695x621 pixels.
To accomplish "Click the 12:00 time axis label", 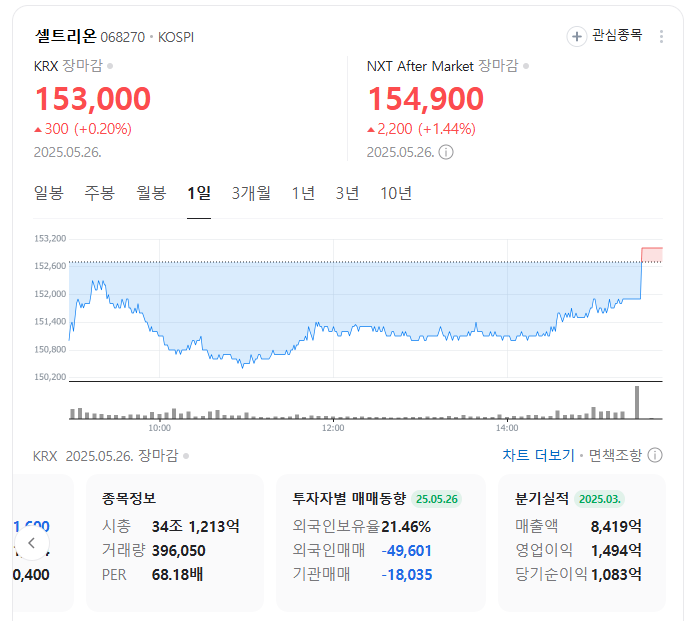I will (x=333, y=428).
